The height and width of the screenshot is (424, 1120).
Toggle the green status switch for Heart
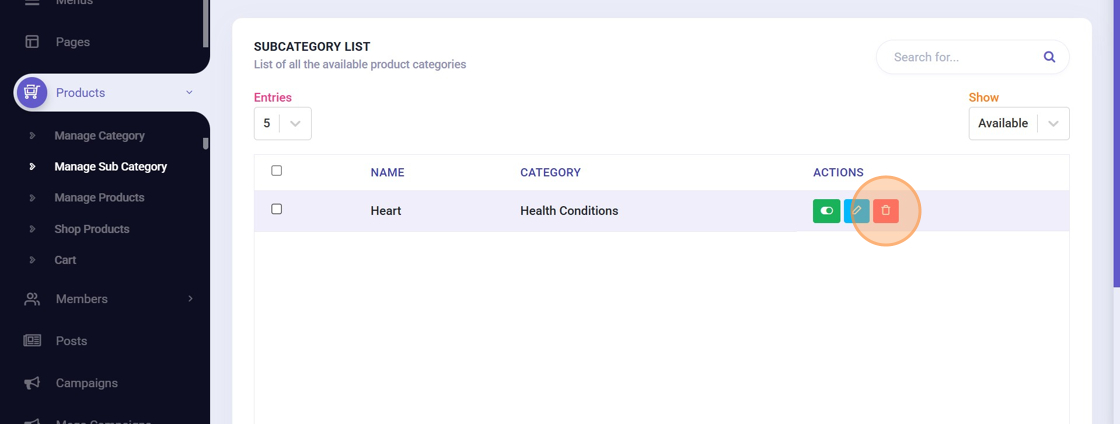pyautogui.click(x=827, y=211)
